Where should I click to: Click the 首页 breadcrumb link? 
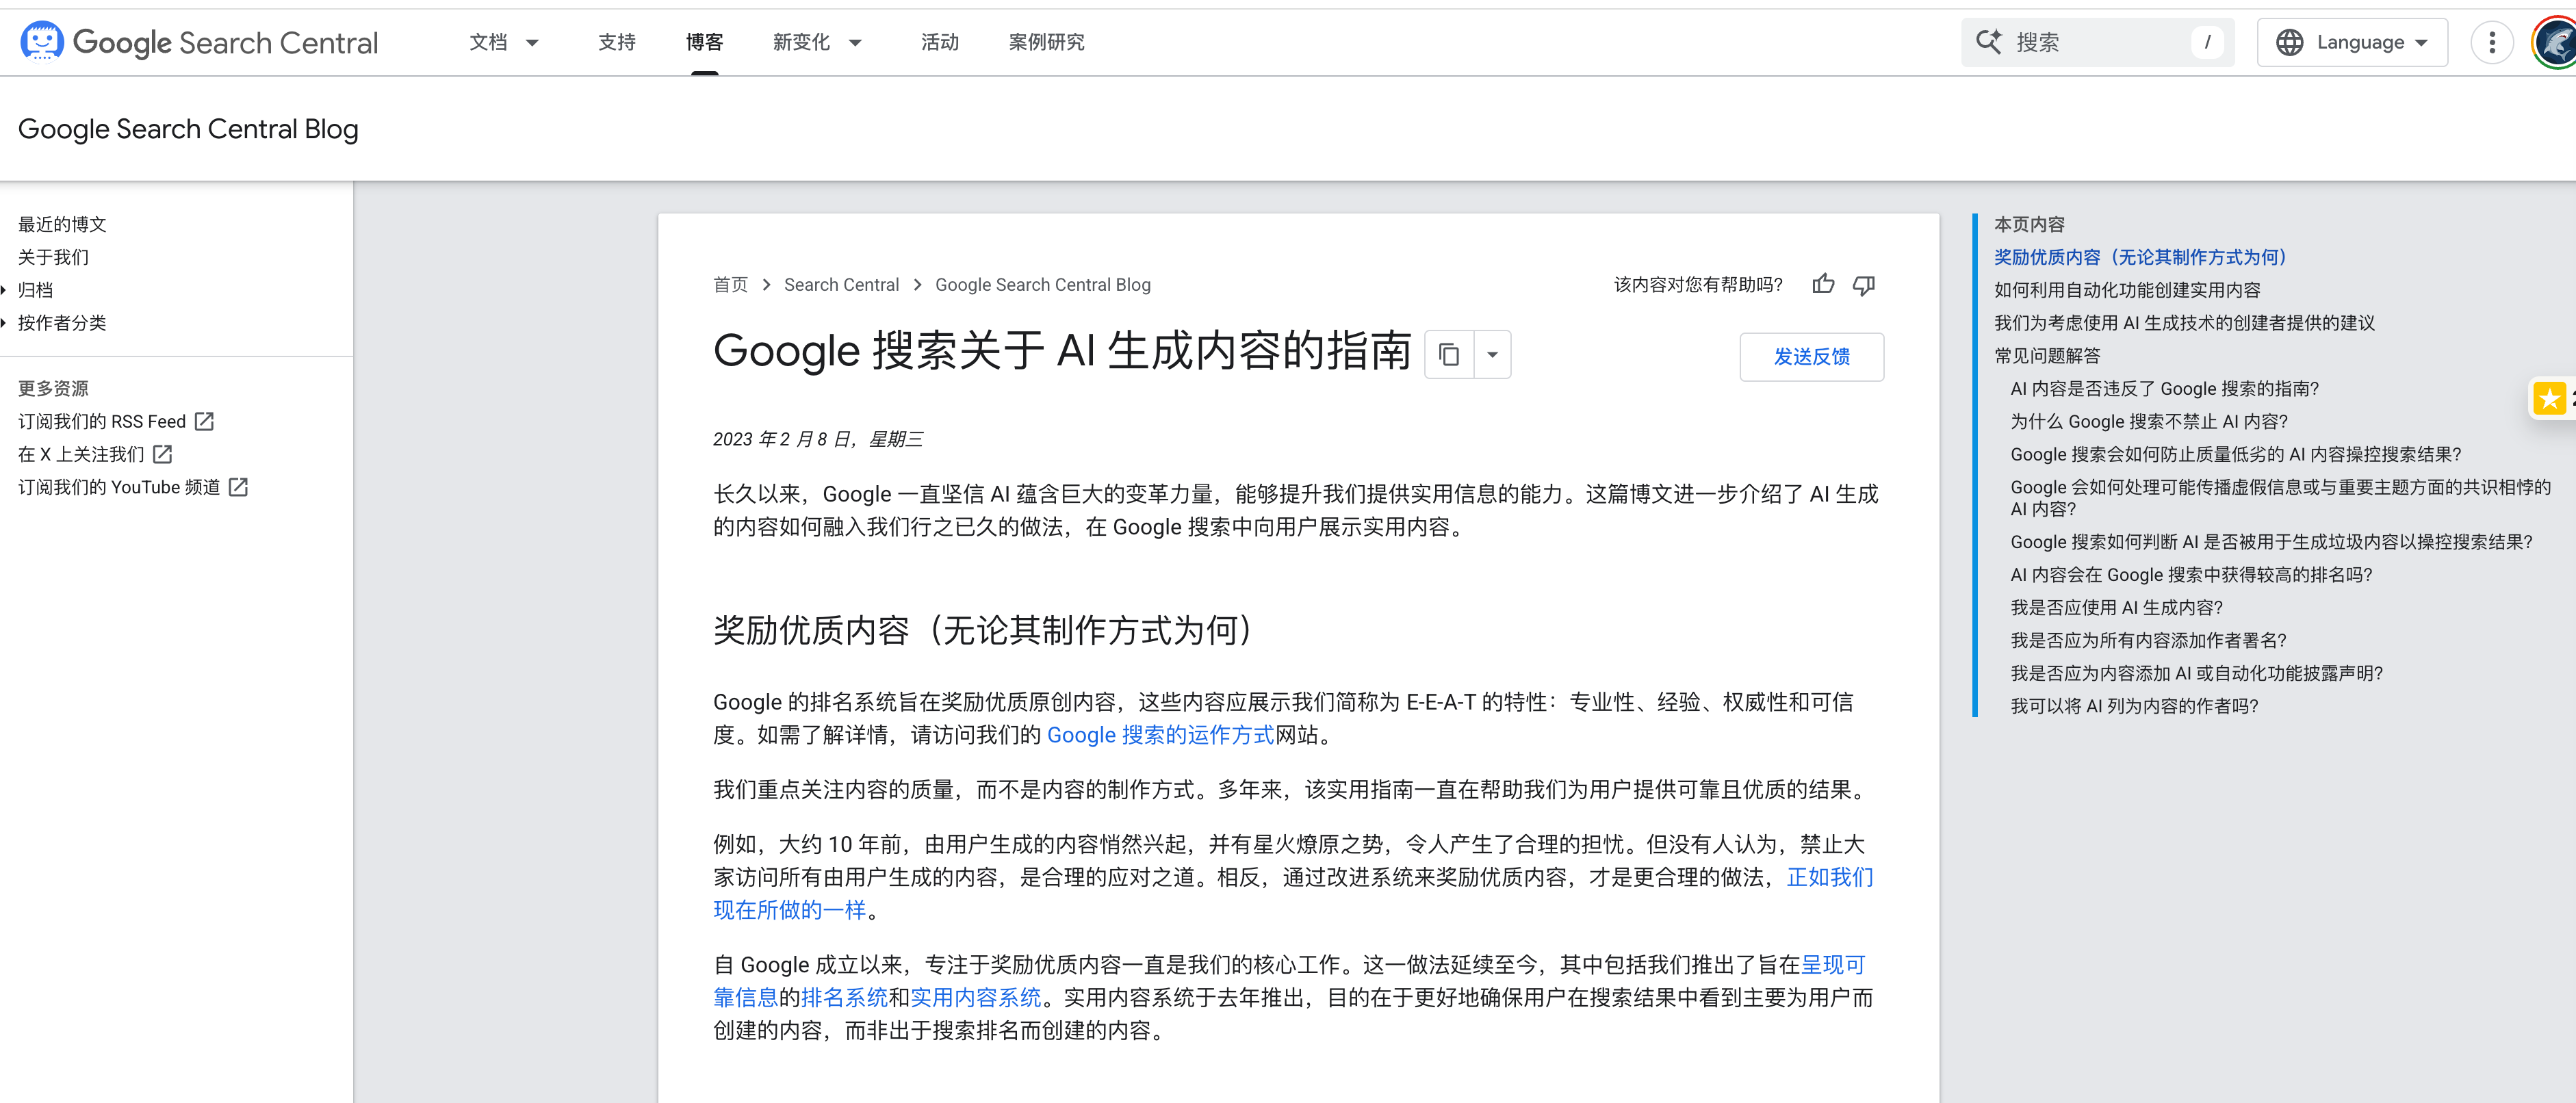(x=730, y=285)
